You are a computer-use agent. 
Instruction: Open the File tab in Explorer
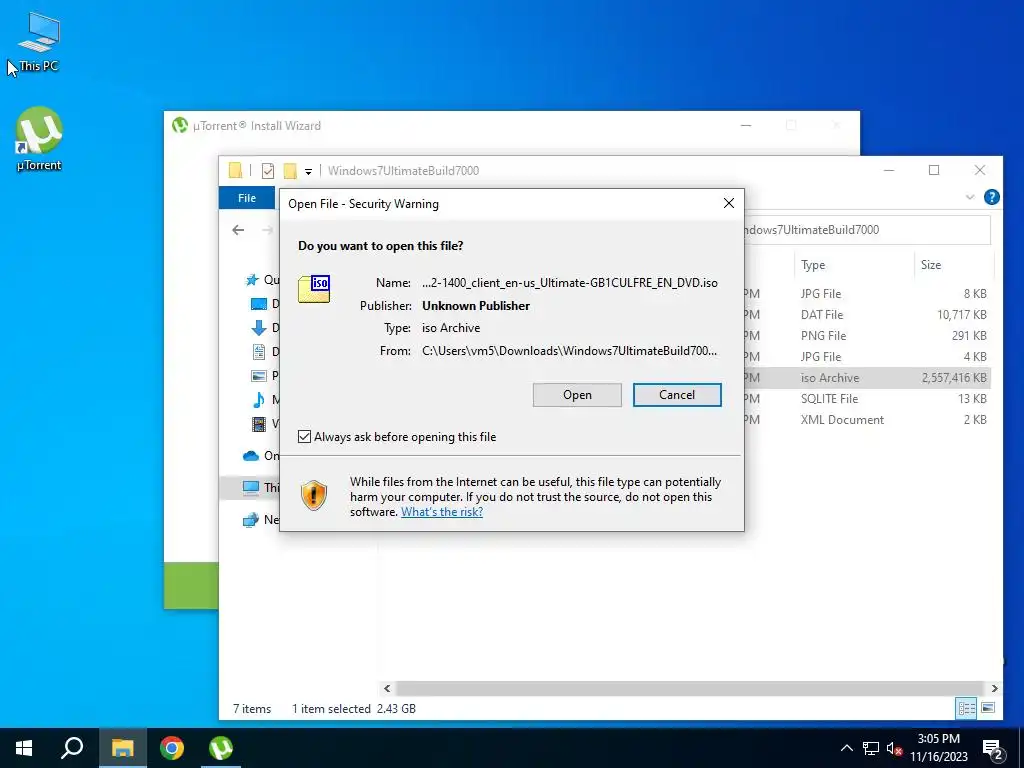(x=247, y=198)
